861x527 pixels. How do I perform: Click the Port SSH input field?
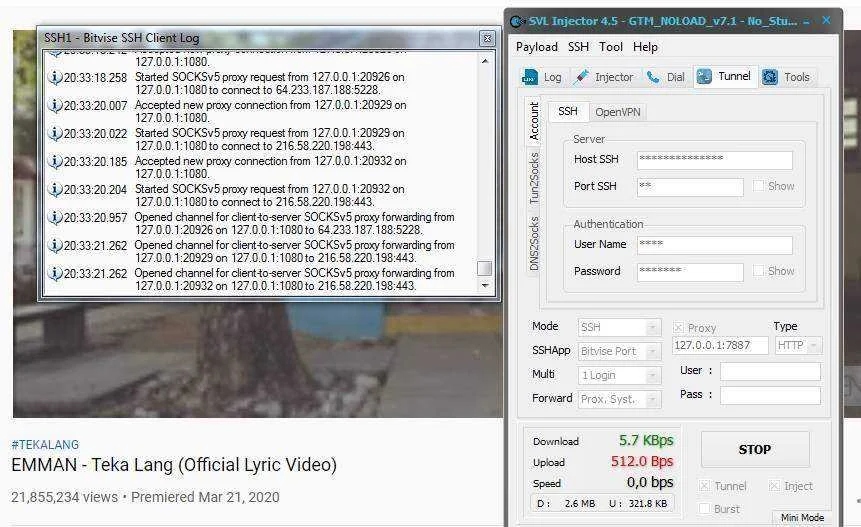tap(690, 187)
